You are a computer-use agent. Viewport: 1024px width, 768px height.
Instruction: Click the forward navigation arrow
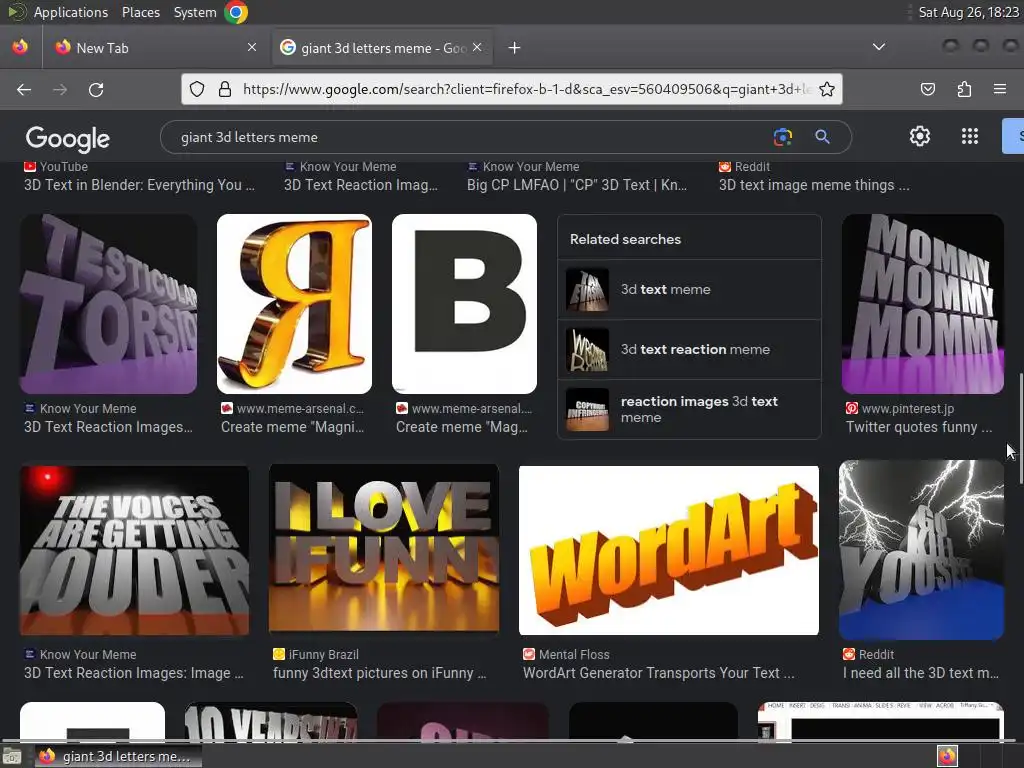tap(60, 89)
